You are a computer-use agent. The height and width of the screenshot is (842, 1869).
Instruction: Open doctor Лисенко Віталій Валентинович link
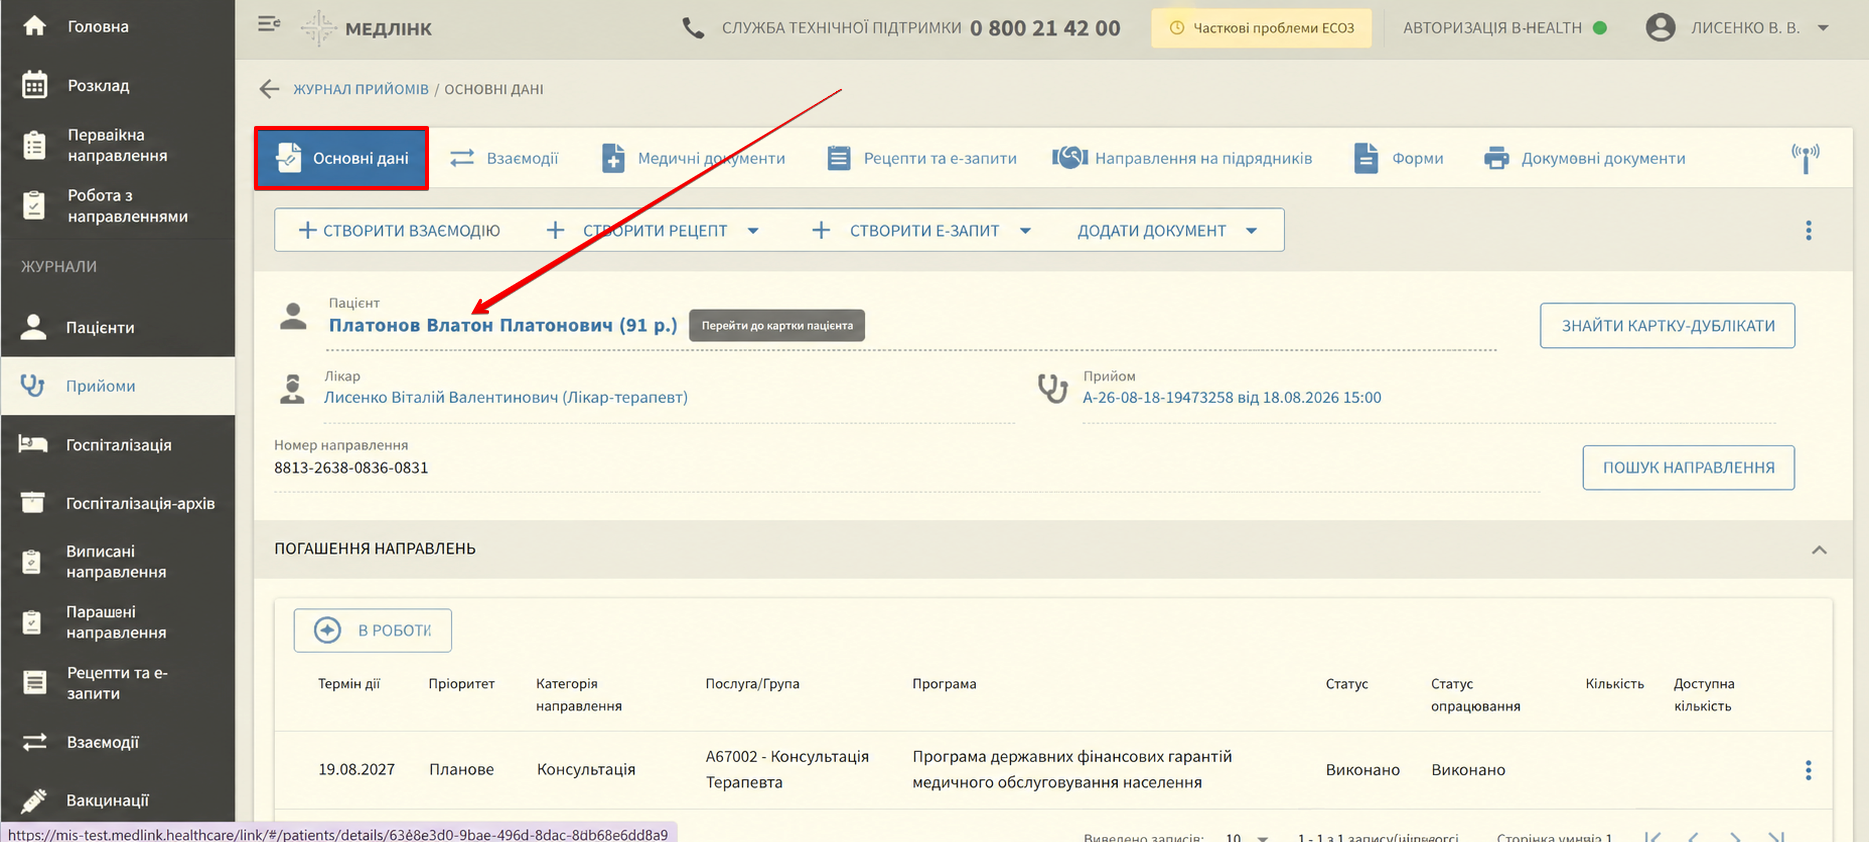pos(506,397)
